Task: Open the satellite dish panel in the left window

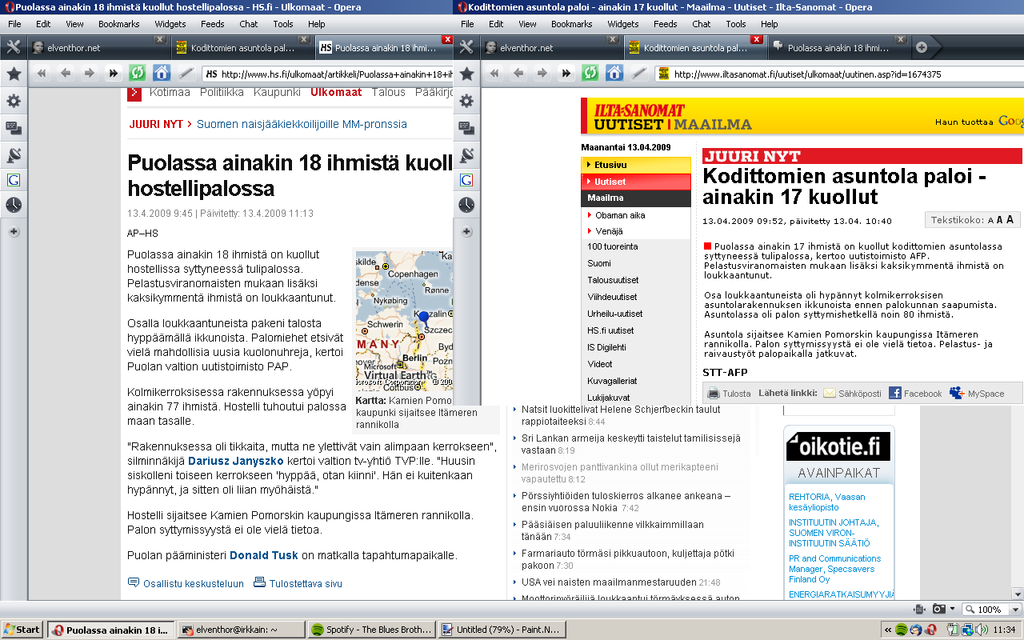Action: click(14, 154)
